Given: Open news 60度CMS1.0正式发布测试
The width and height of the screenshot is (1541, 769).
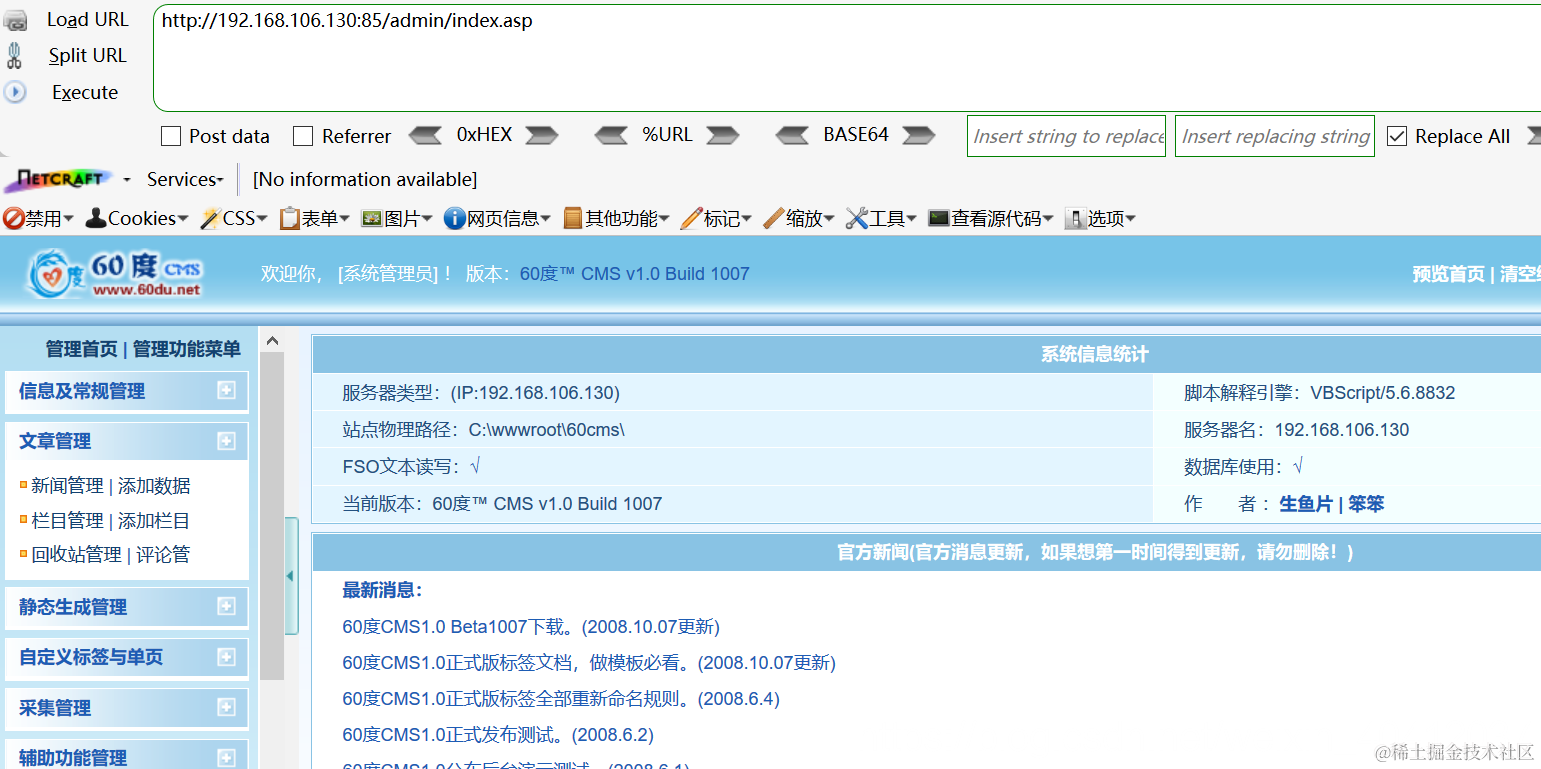Looking at the screenshot, I should pos(498,734).
